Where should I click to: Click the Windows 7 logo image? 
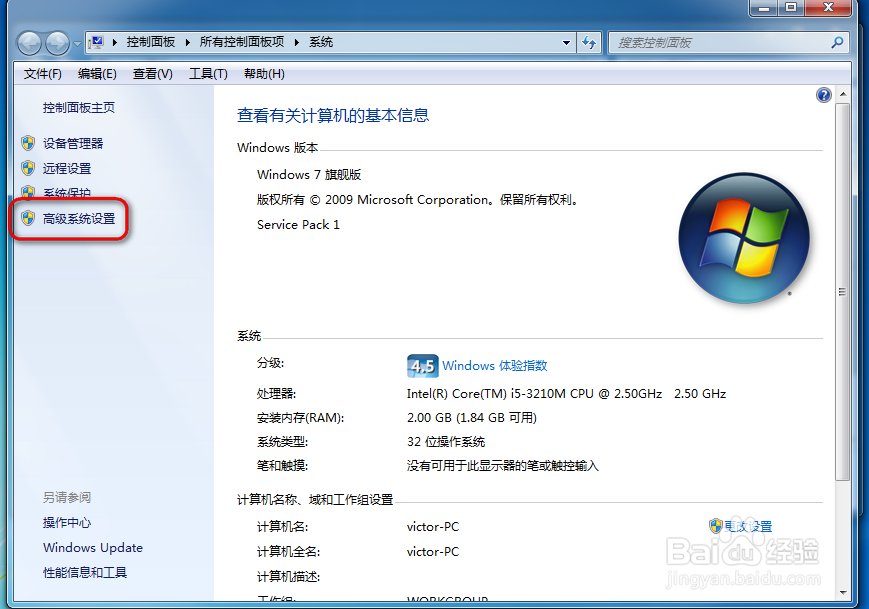[744, 238]
